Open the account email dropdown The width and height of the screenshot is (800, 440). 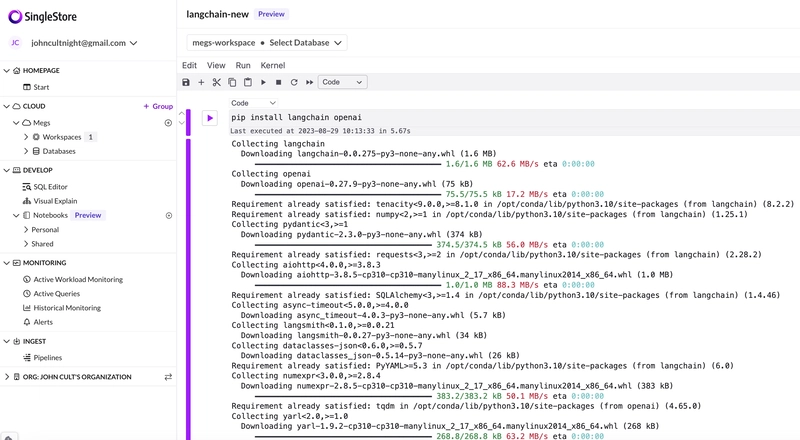tap(84, 43)
